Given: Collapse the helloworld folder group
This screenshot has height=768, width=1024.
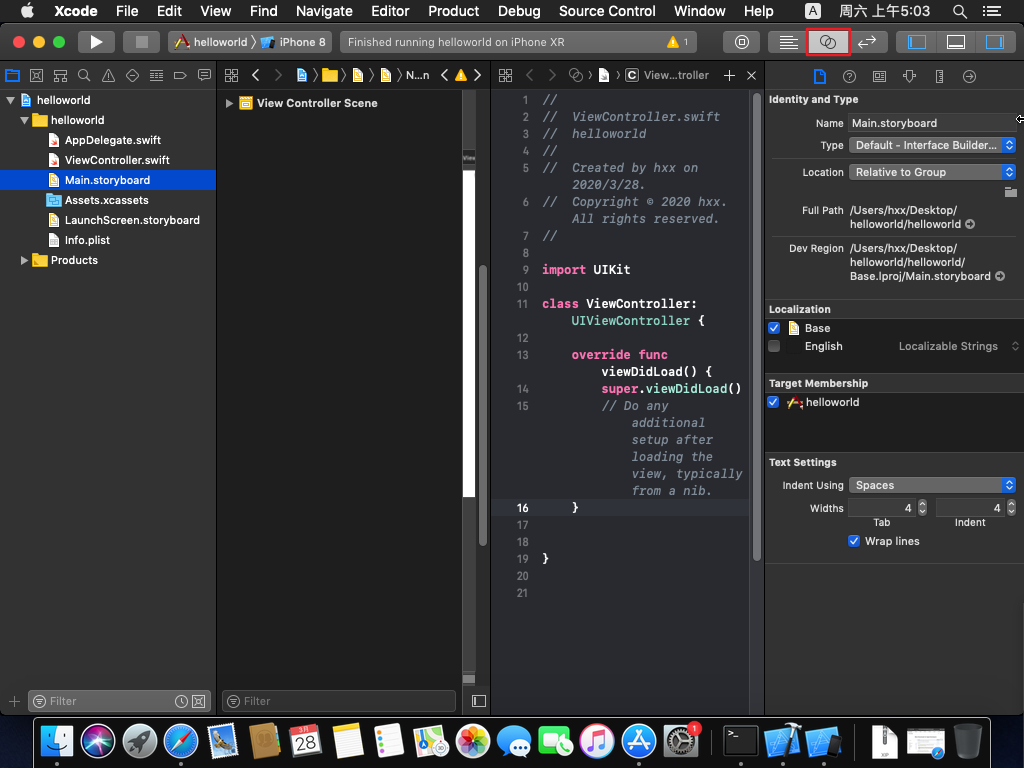Looking at the screenshot, I should click(x=24, y=120).
